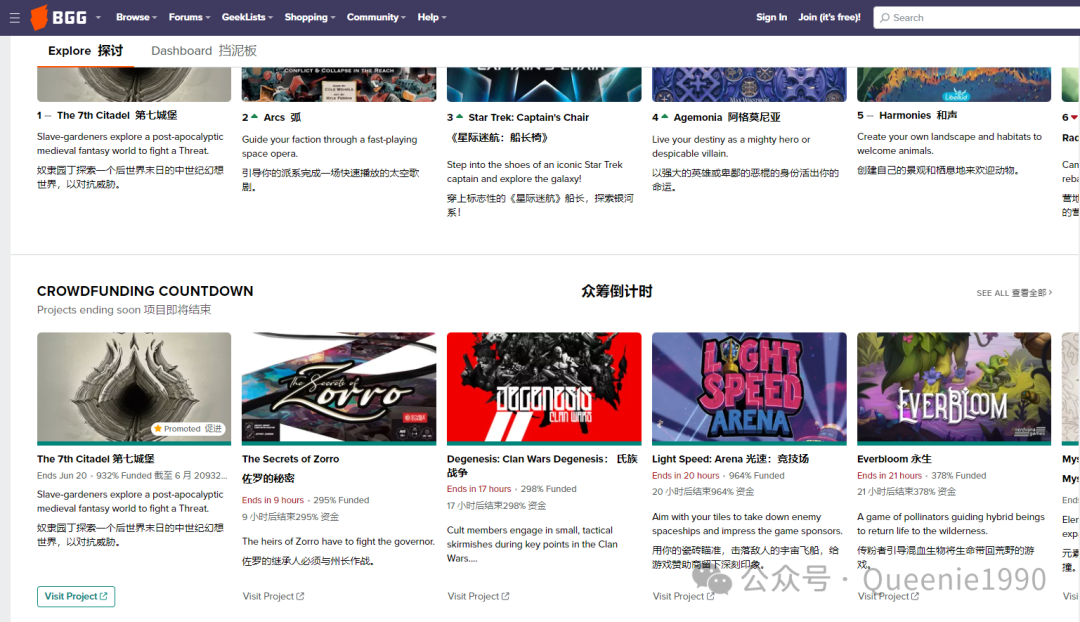Click the external-link icon beside Zorro's Visit Project

pos(302,595)
